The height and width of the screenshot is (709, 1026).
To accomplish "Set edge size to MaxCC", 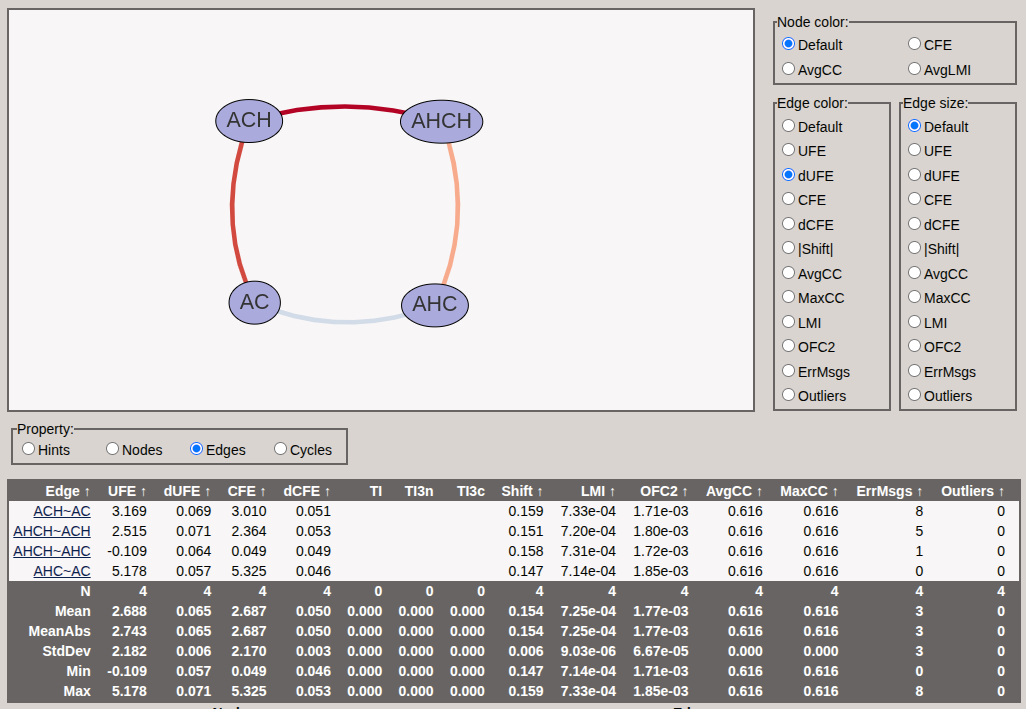I will click(914, 297).
